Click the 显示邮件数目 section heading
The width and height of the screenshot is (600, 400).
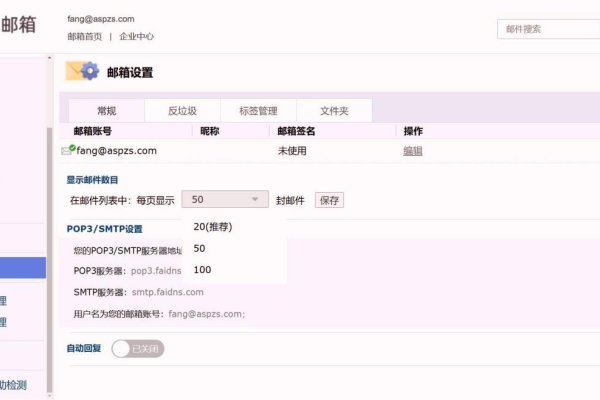point(92,180)
